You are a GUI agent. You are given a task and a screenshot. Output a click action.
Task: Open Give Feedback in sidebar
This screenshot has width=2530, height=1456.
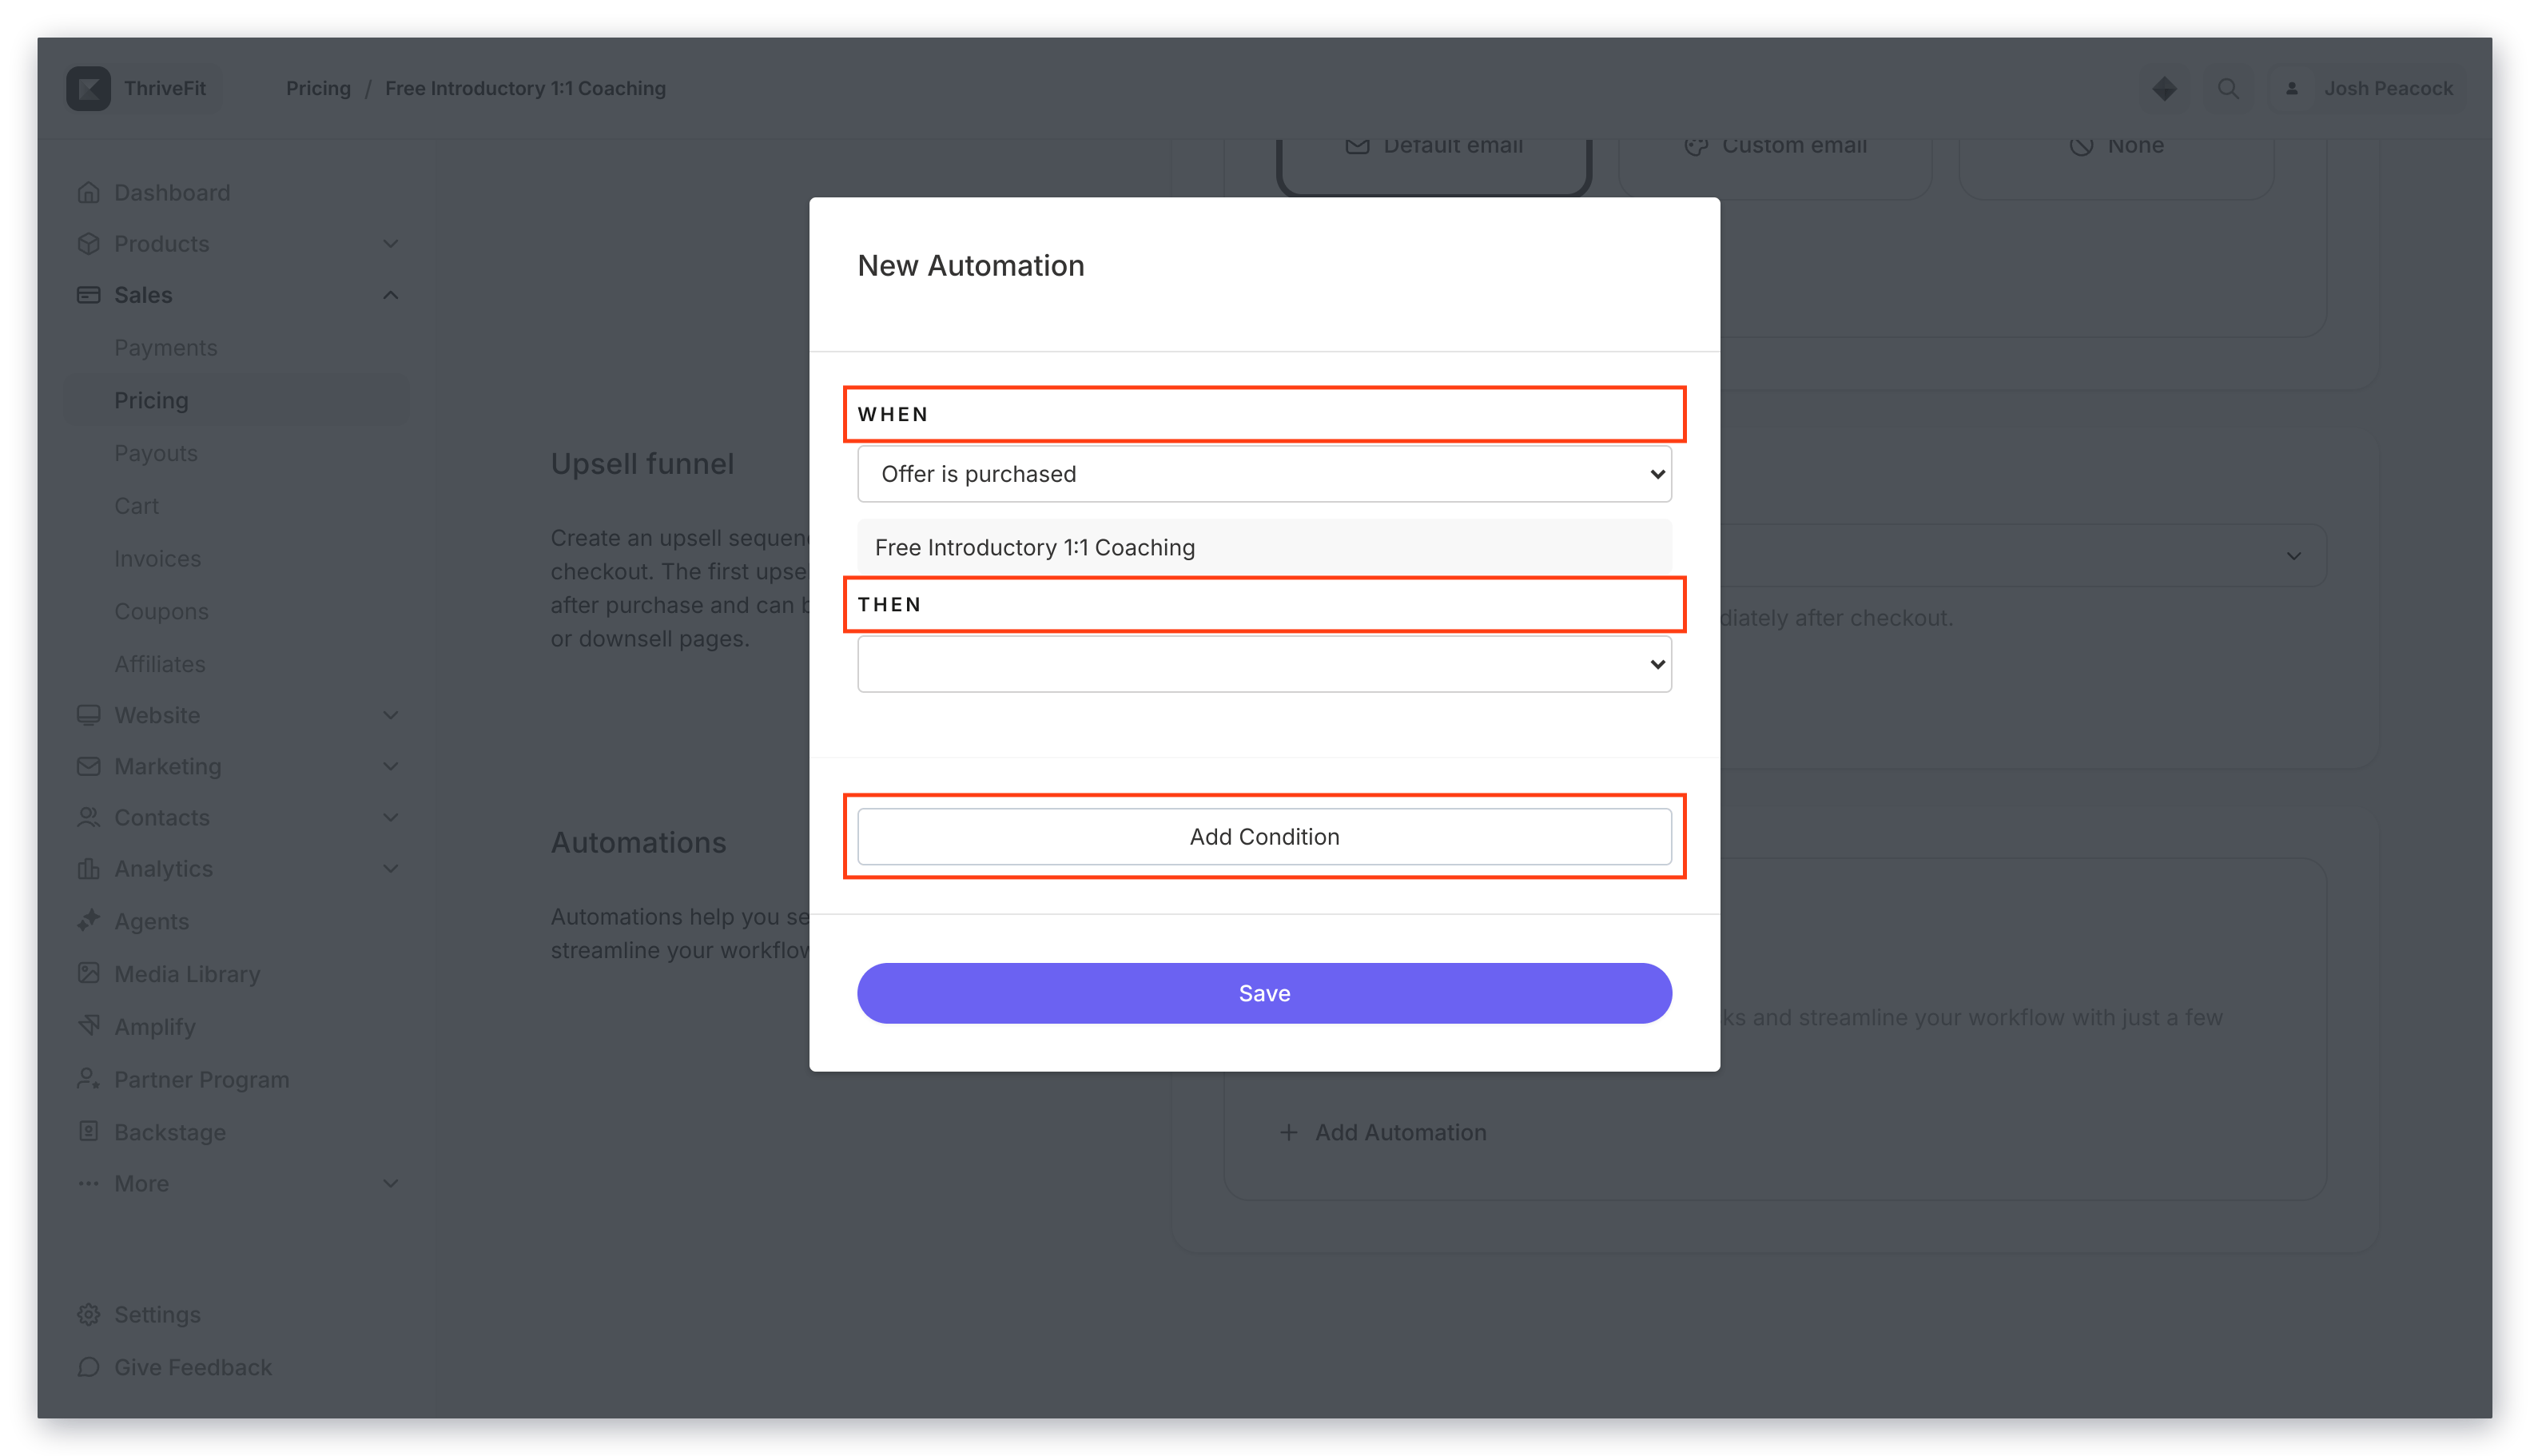pos(193,1366)
